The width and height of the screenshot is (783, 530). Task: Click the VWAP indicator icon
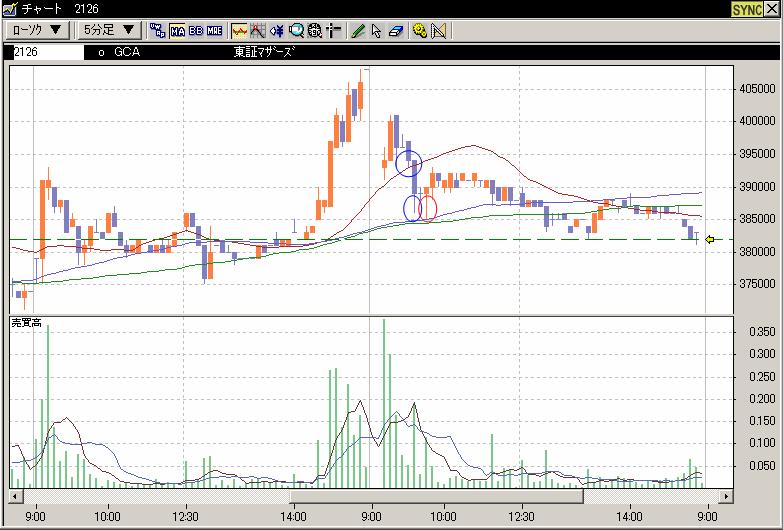point(158,30)
